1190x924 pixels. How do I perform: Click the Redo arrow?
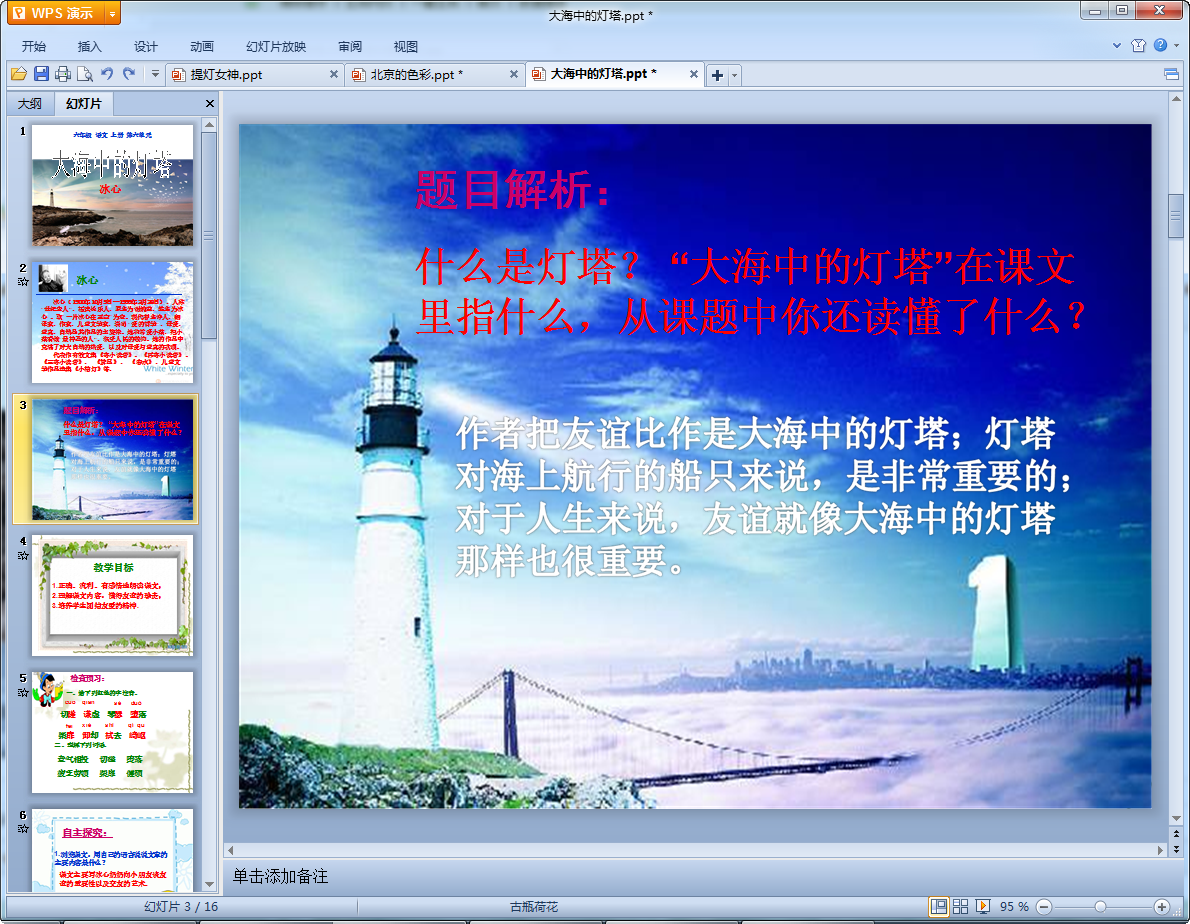[x=129, y=74]
